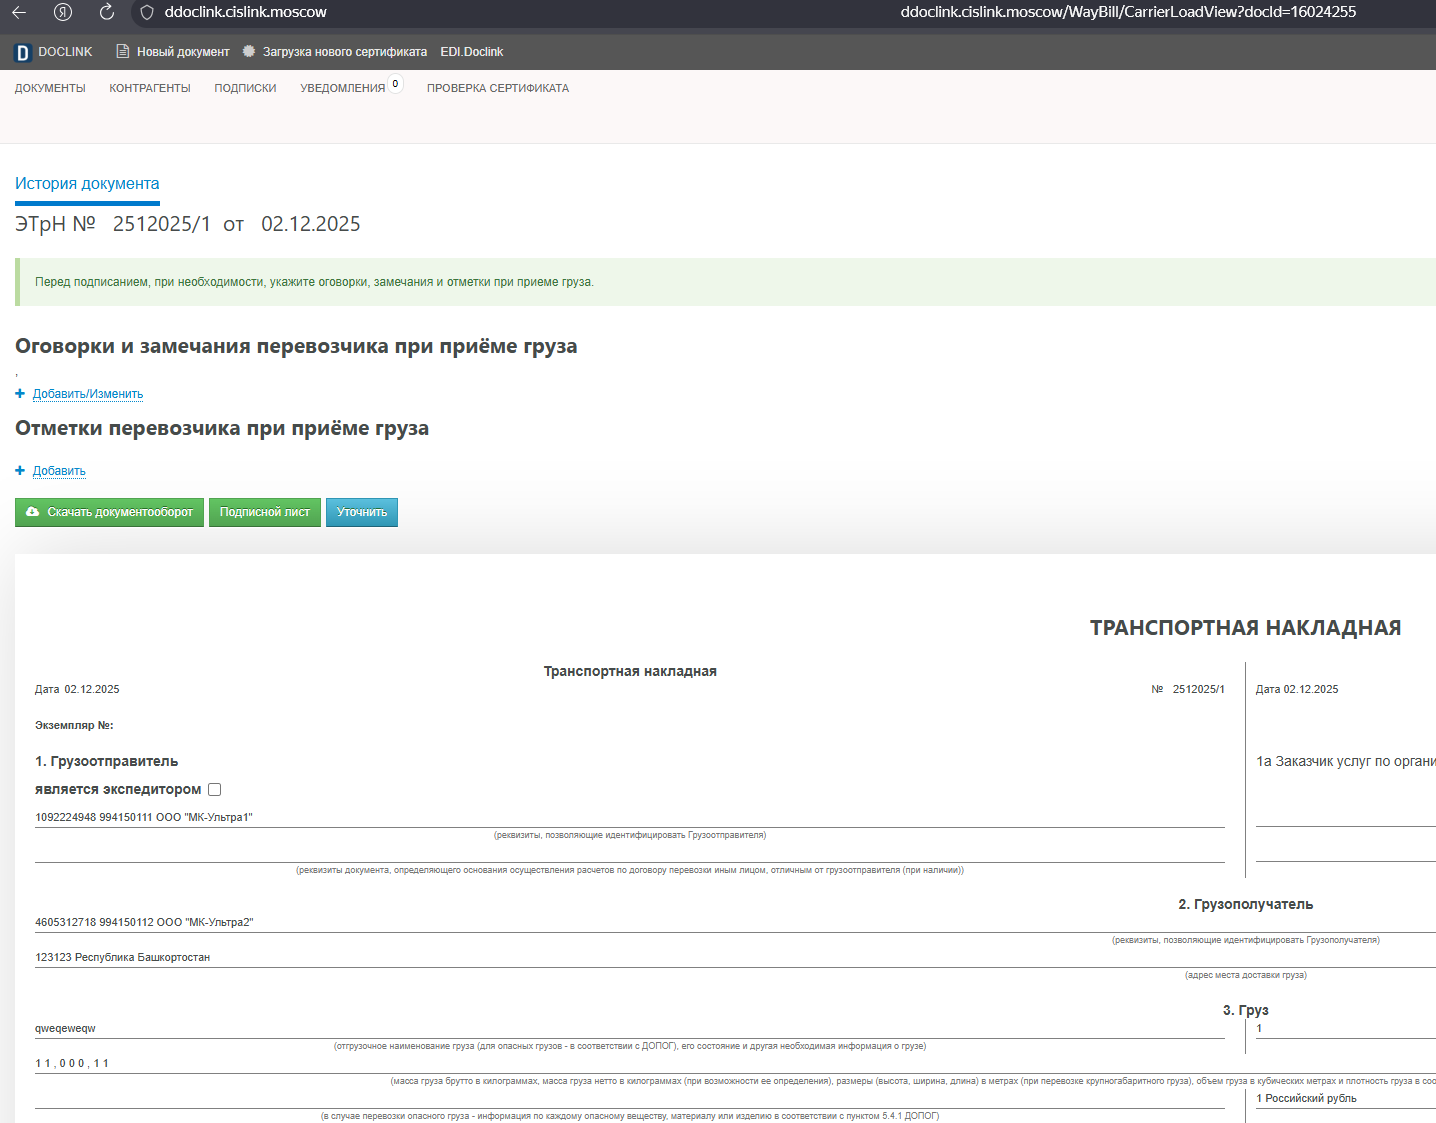The height and width of the screenshot is (1123, 1436).
Task: Click '1. Грузоотправитель' section heading
Action: (x=107, y=761)
